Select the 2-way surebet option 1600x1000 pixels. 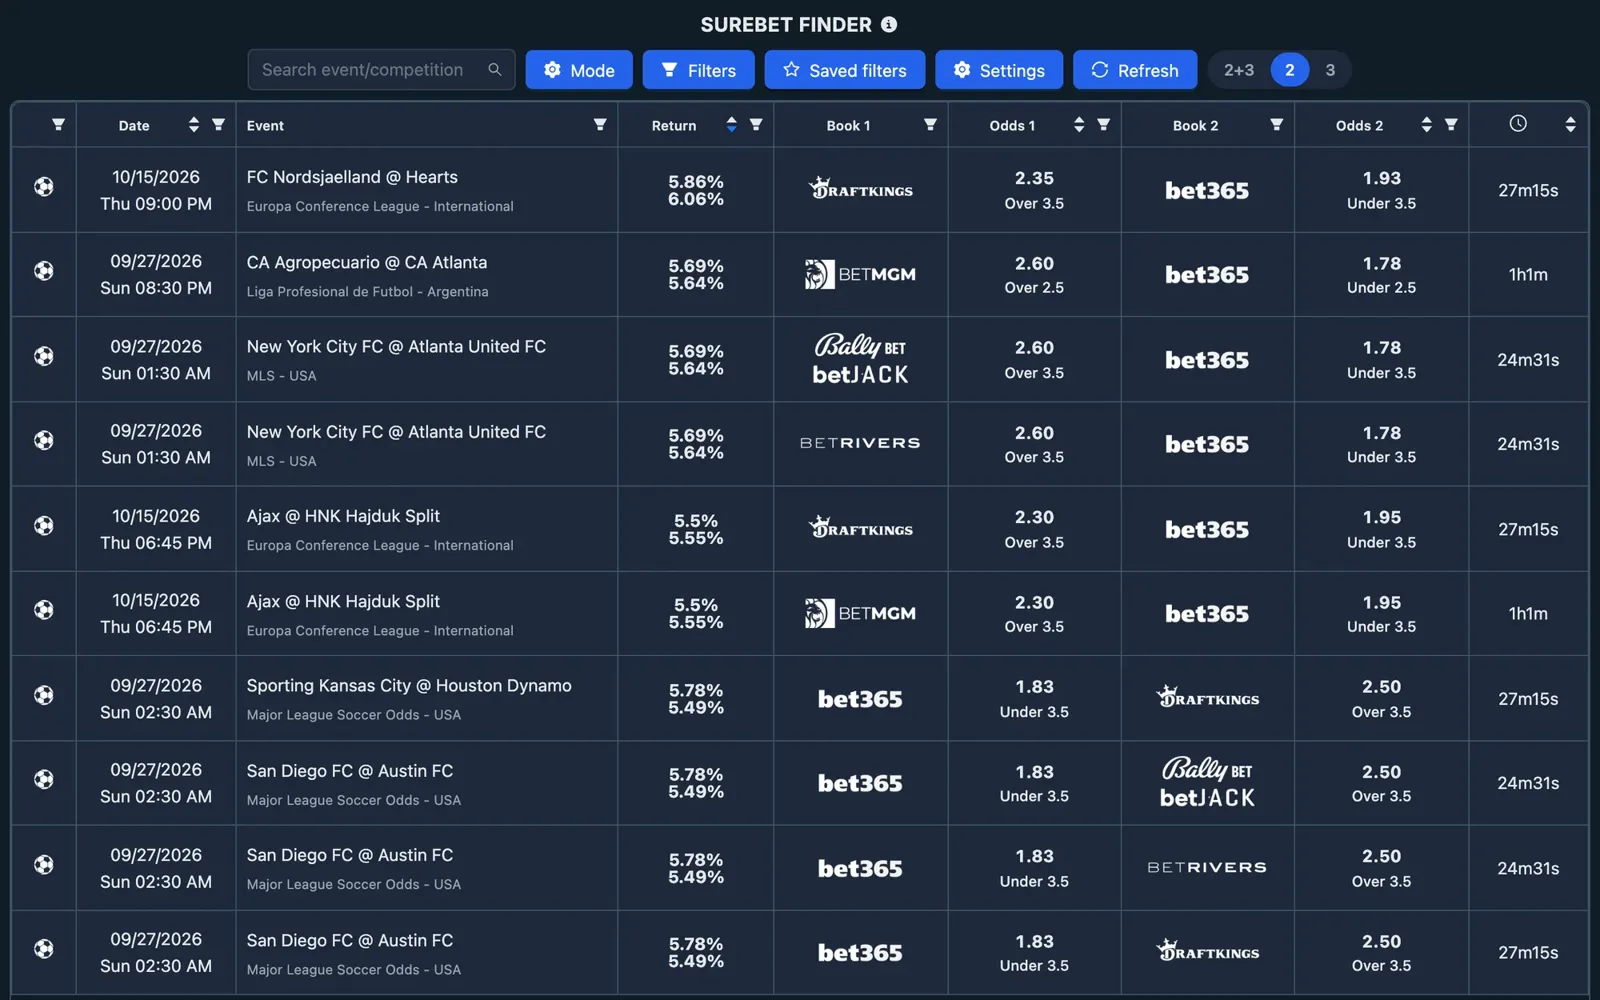coord(1290,70)
